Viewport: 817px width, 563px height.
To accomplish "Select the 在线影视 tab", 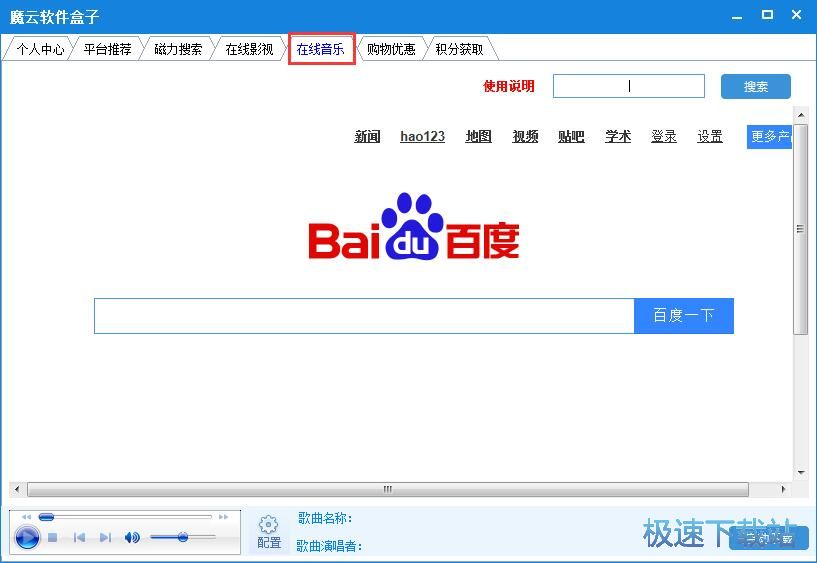I will click(x=249, y=49).
